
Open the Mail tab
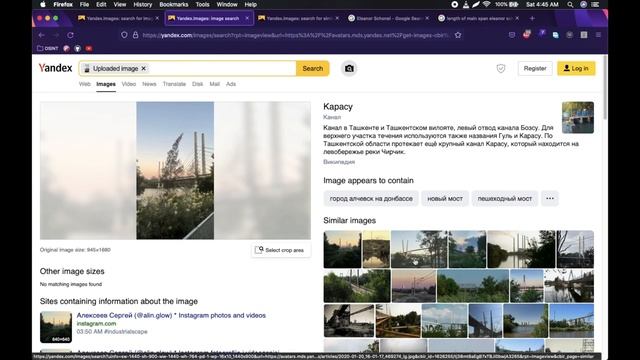[214, 84]
